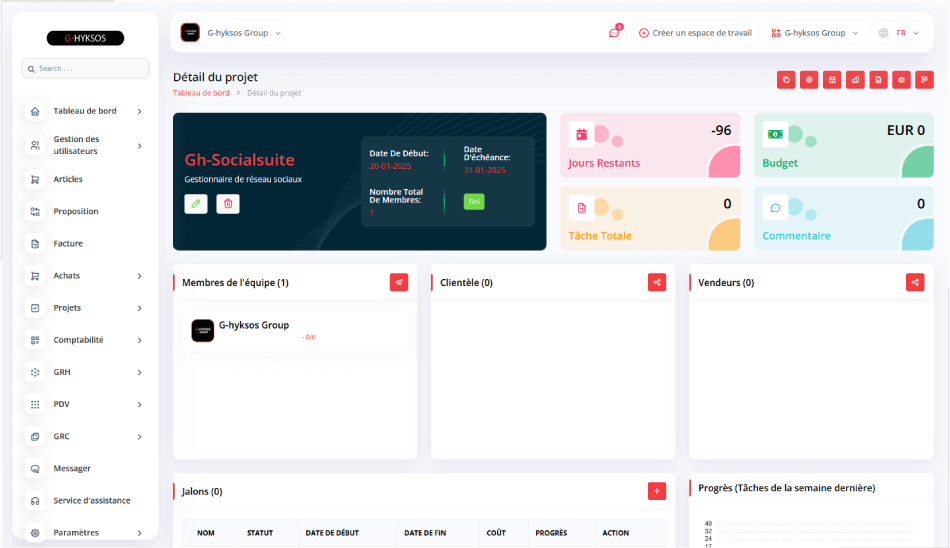Follow the Tableau de bord breadcrumb link
This screenshot has height=548, width=950.
(201, 93)
